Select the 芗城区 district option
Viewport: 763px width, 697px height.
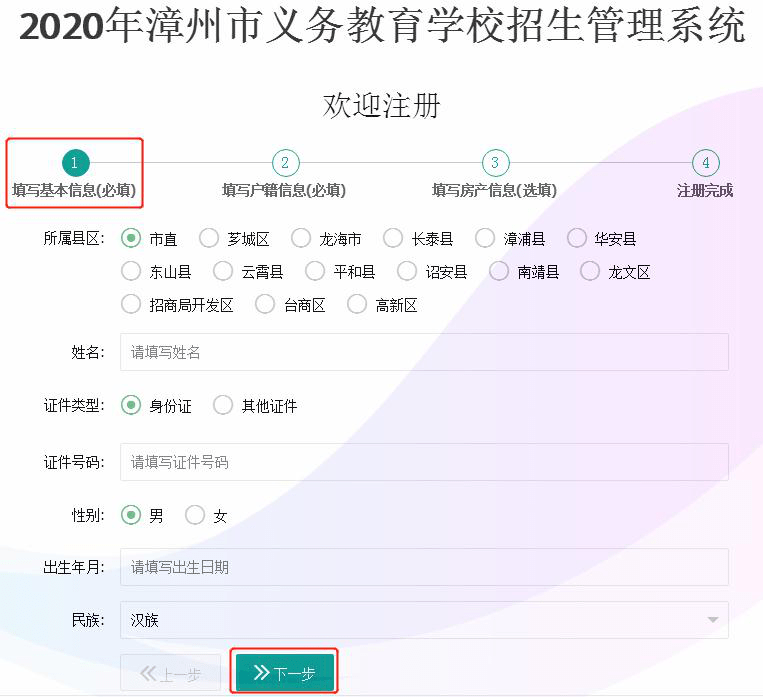point(209,238)
